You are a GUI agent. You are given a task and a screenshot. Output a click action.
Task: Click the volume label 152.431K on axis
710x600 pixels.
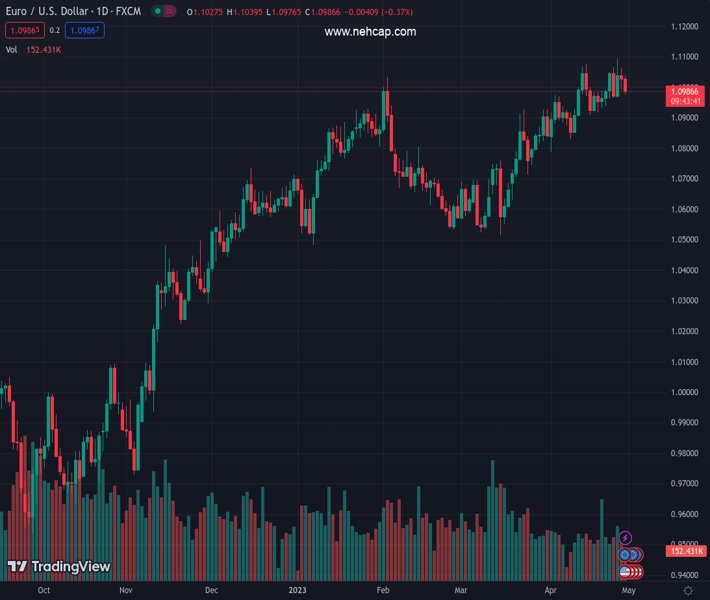click(688, 551)
